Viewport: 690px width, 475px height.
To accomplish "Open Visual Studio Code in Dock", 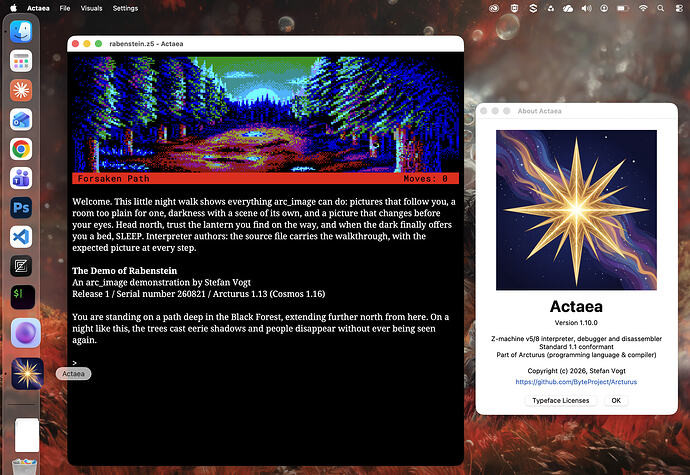I will [21, 237].
